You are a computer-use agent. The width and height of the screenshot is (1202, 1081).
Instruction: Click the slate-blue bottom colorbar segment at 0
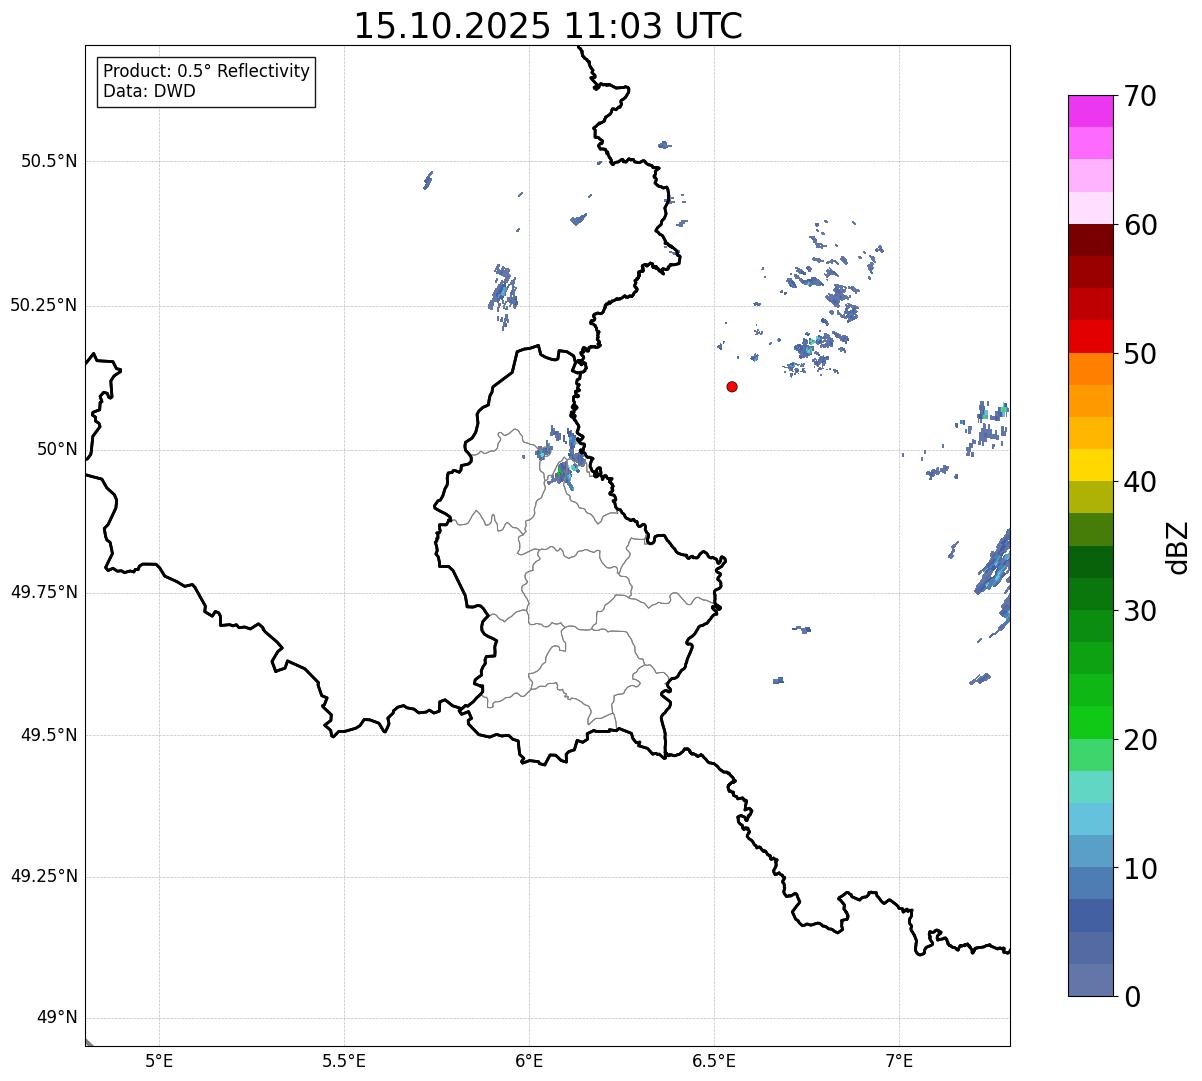(x=1090, y=980)
